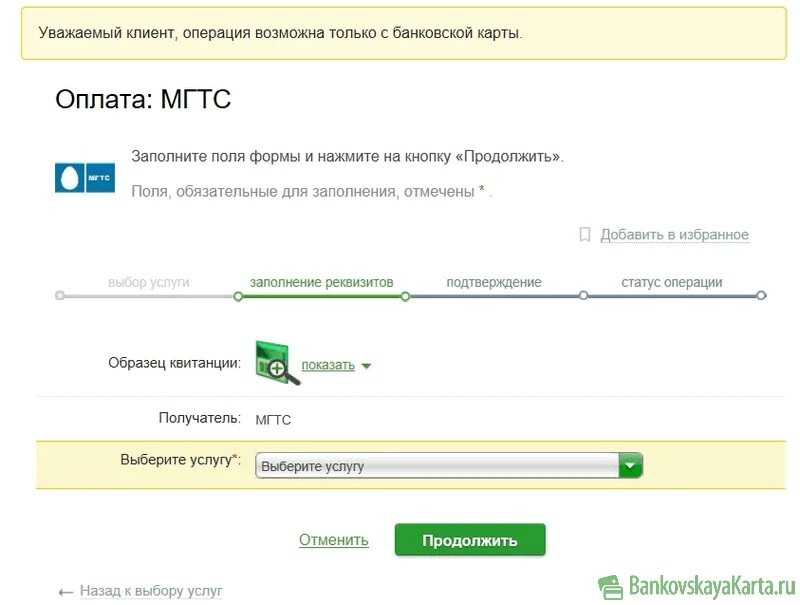Image resolution: width=800 pixels, height=605 pixels.
Task: Click the Отменить link
Action: pyautogui.click(x=333, y=539)
